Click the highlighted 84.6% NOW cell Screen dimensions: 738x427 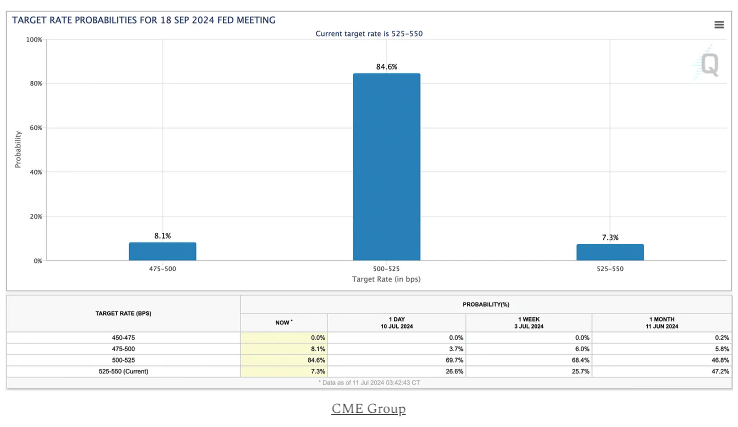[284, 360]
